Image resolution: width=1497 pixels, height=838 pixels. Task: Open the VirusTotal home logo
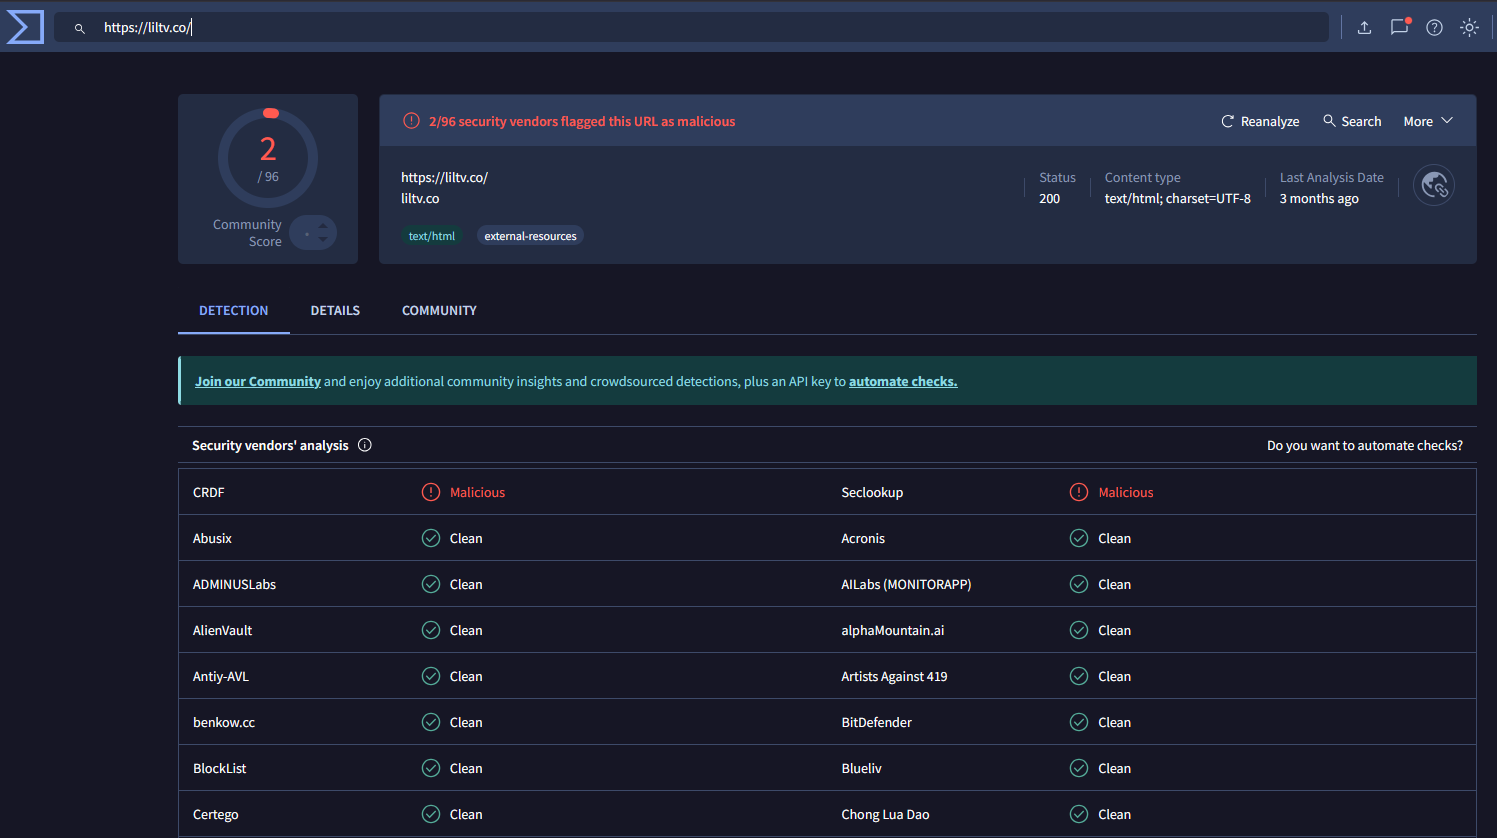[x=25, y=27]
